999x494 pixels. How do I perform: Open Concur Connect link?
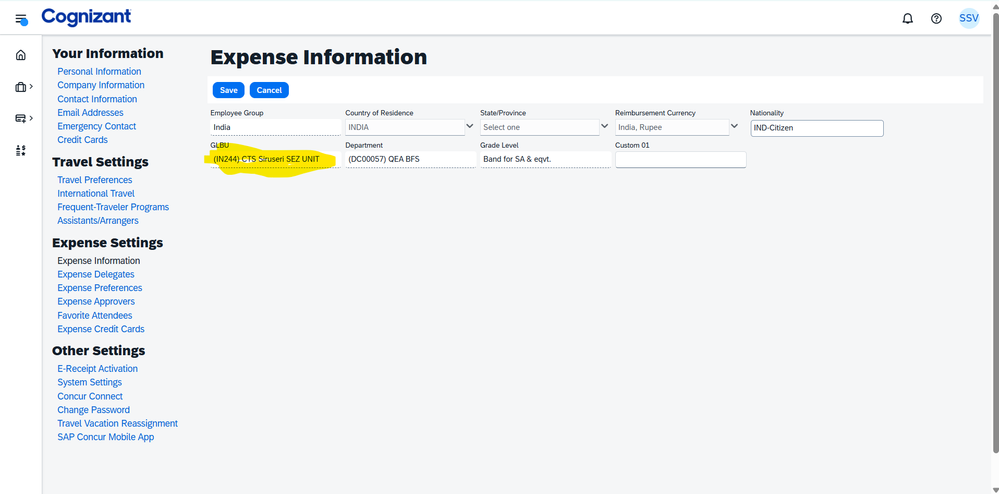click(90, 396)
